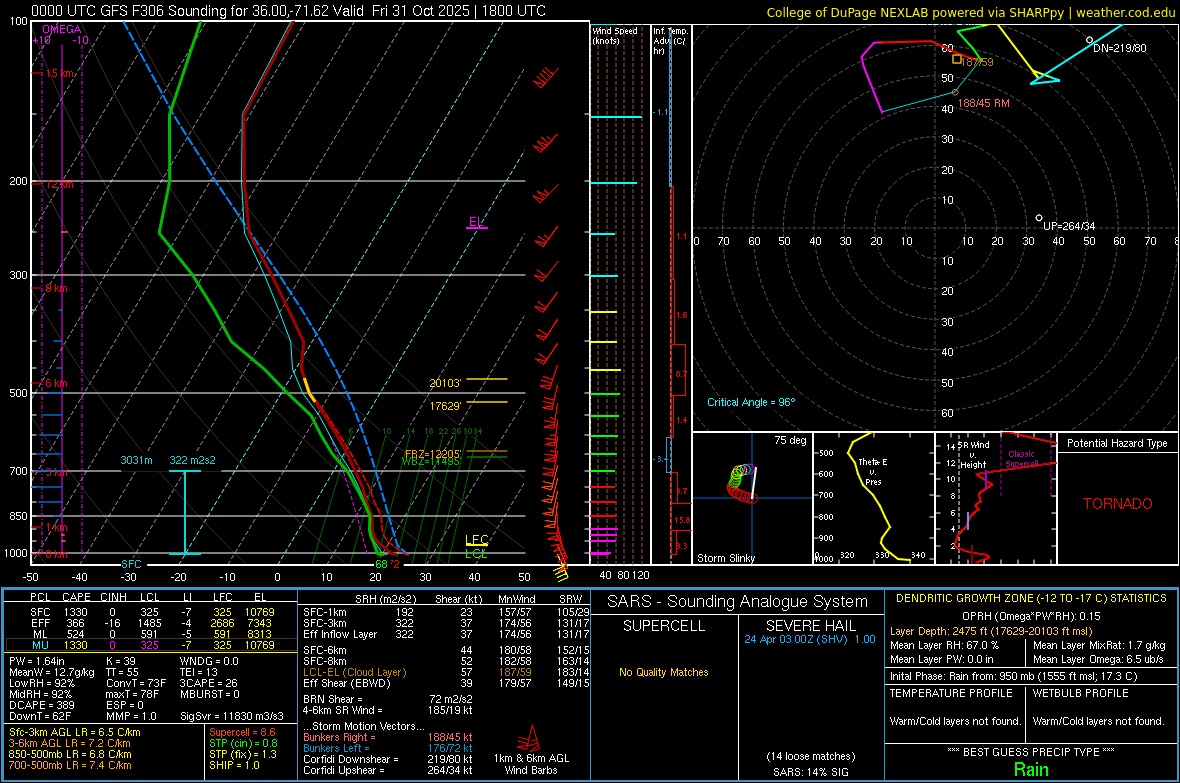Click the Wind Speed (knots) bar panel
This screenshot has height=783, width=1180.
(x=618, y=300)
